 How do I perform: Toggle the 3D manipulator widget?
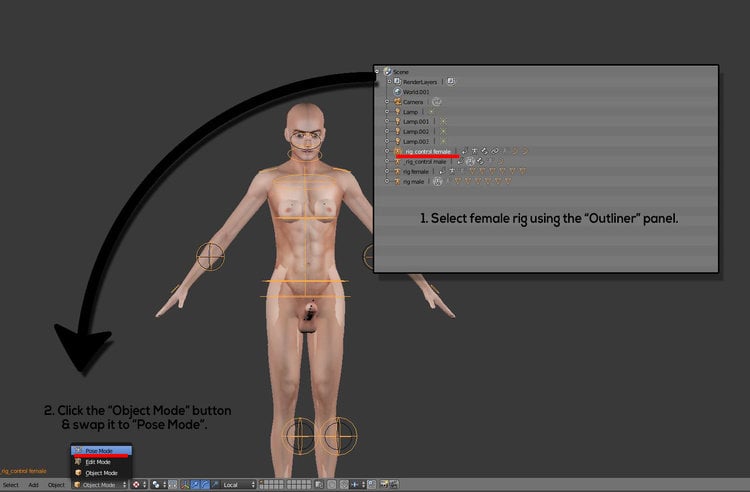[185, 485]
